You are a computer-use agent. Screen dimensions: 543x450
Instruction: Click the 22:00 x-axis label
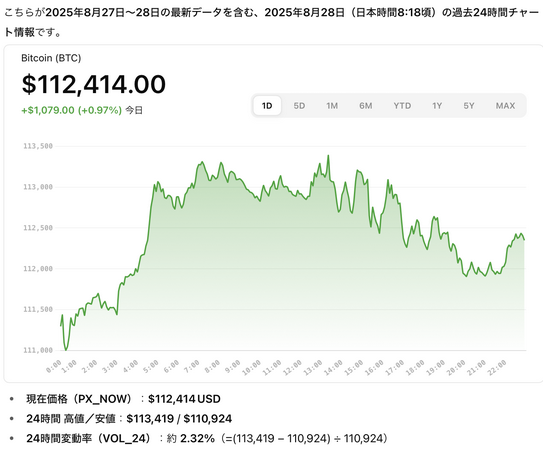pos(497,368)
